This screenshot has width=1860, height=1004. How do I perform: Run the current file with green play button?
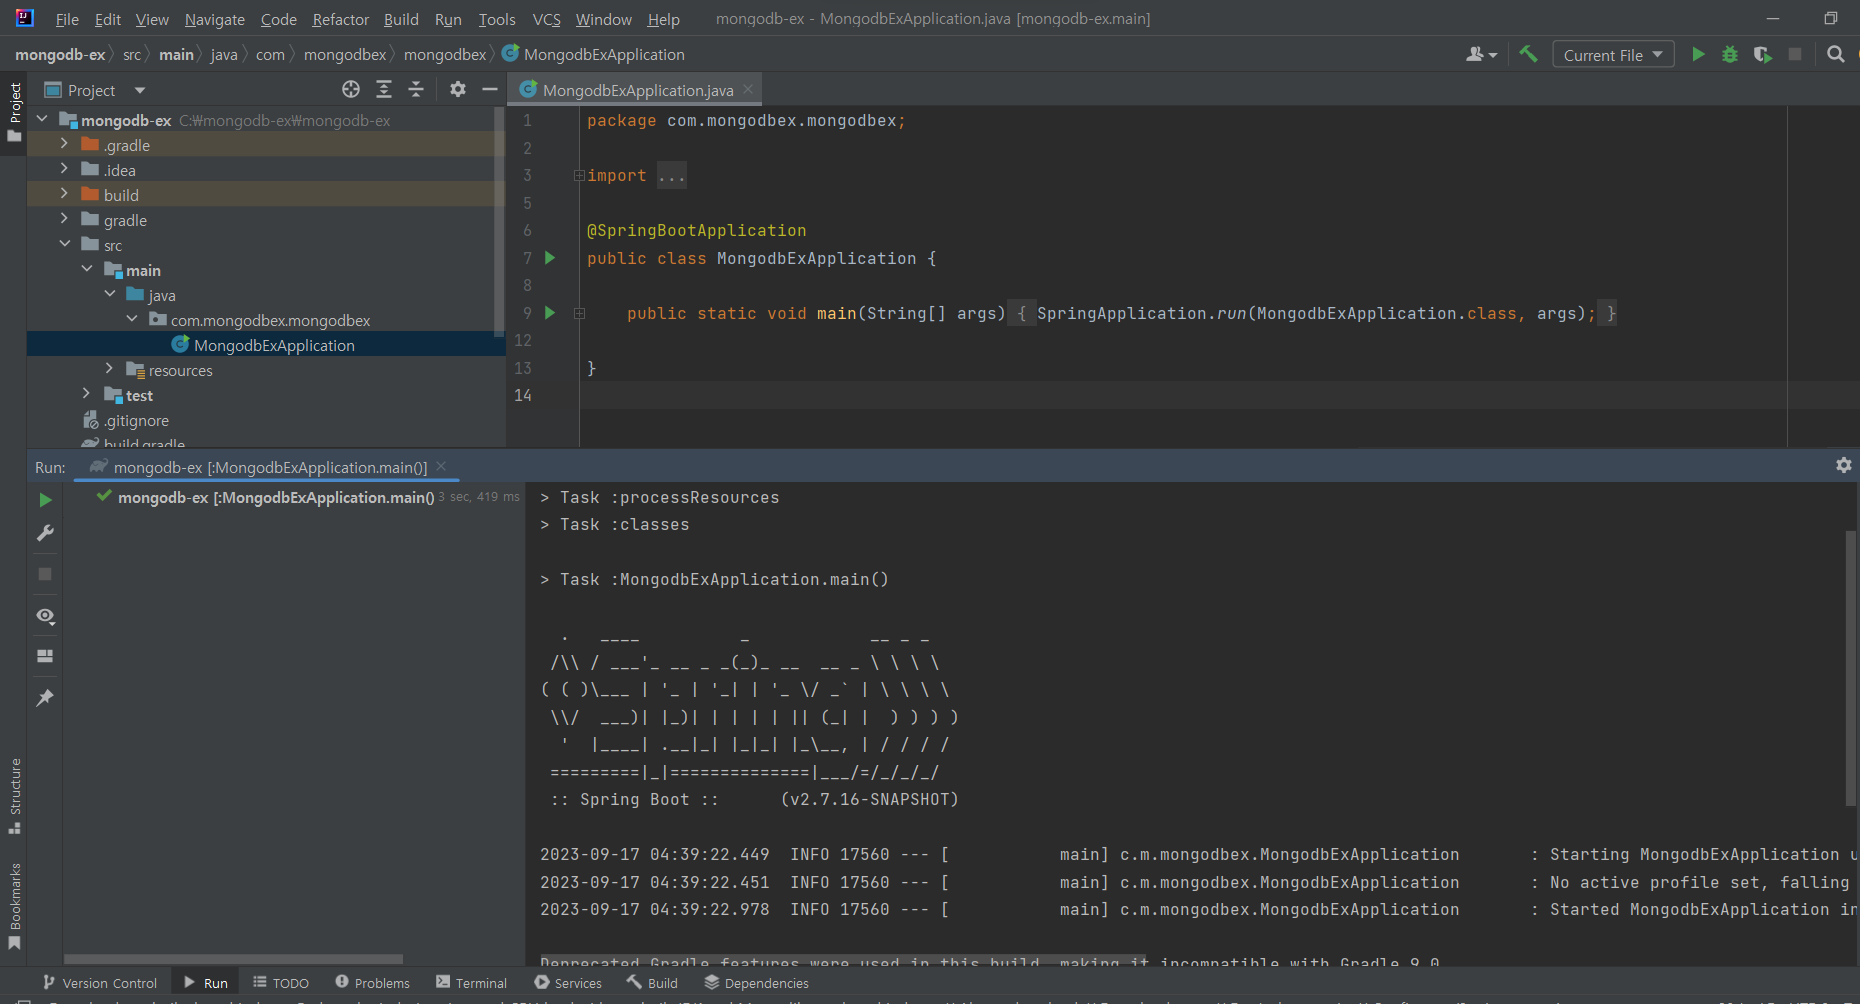tap(1698, 54)
